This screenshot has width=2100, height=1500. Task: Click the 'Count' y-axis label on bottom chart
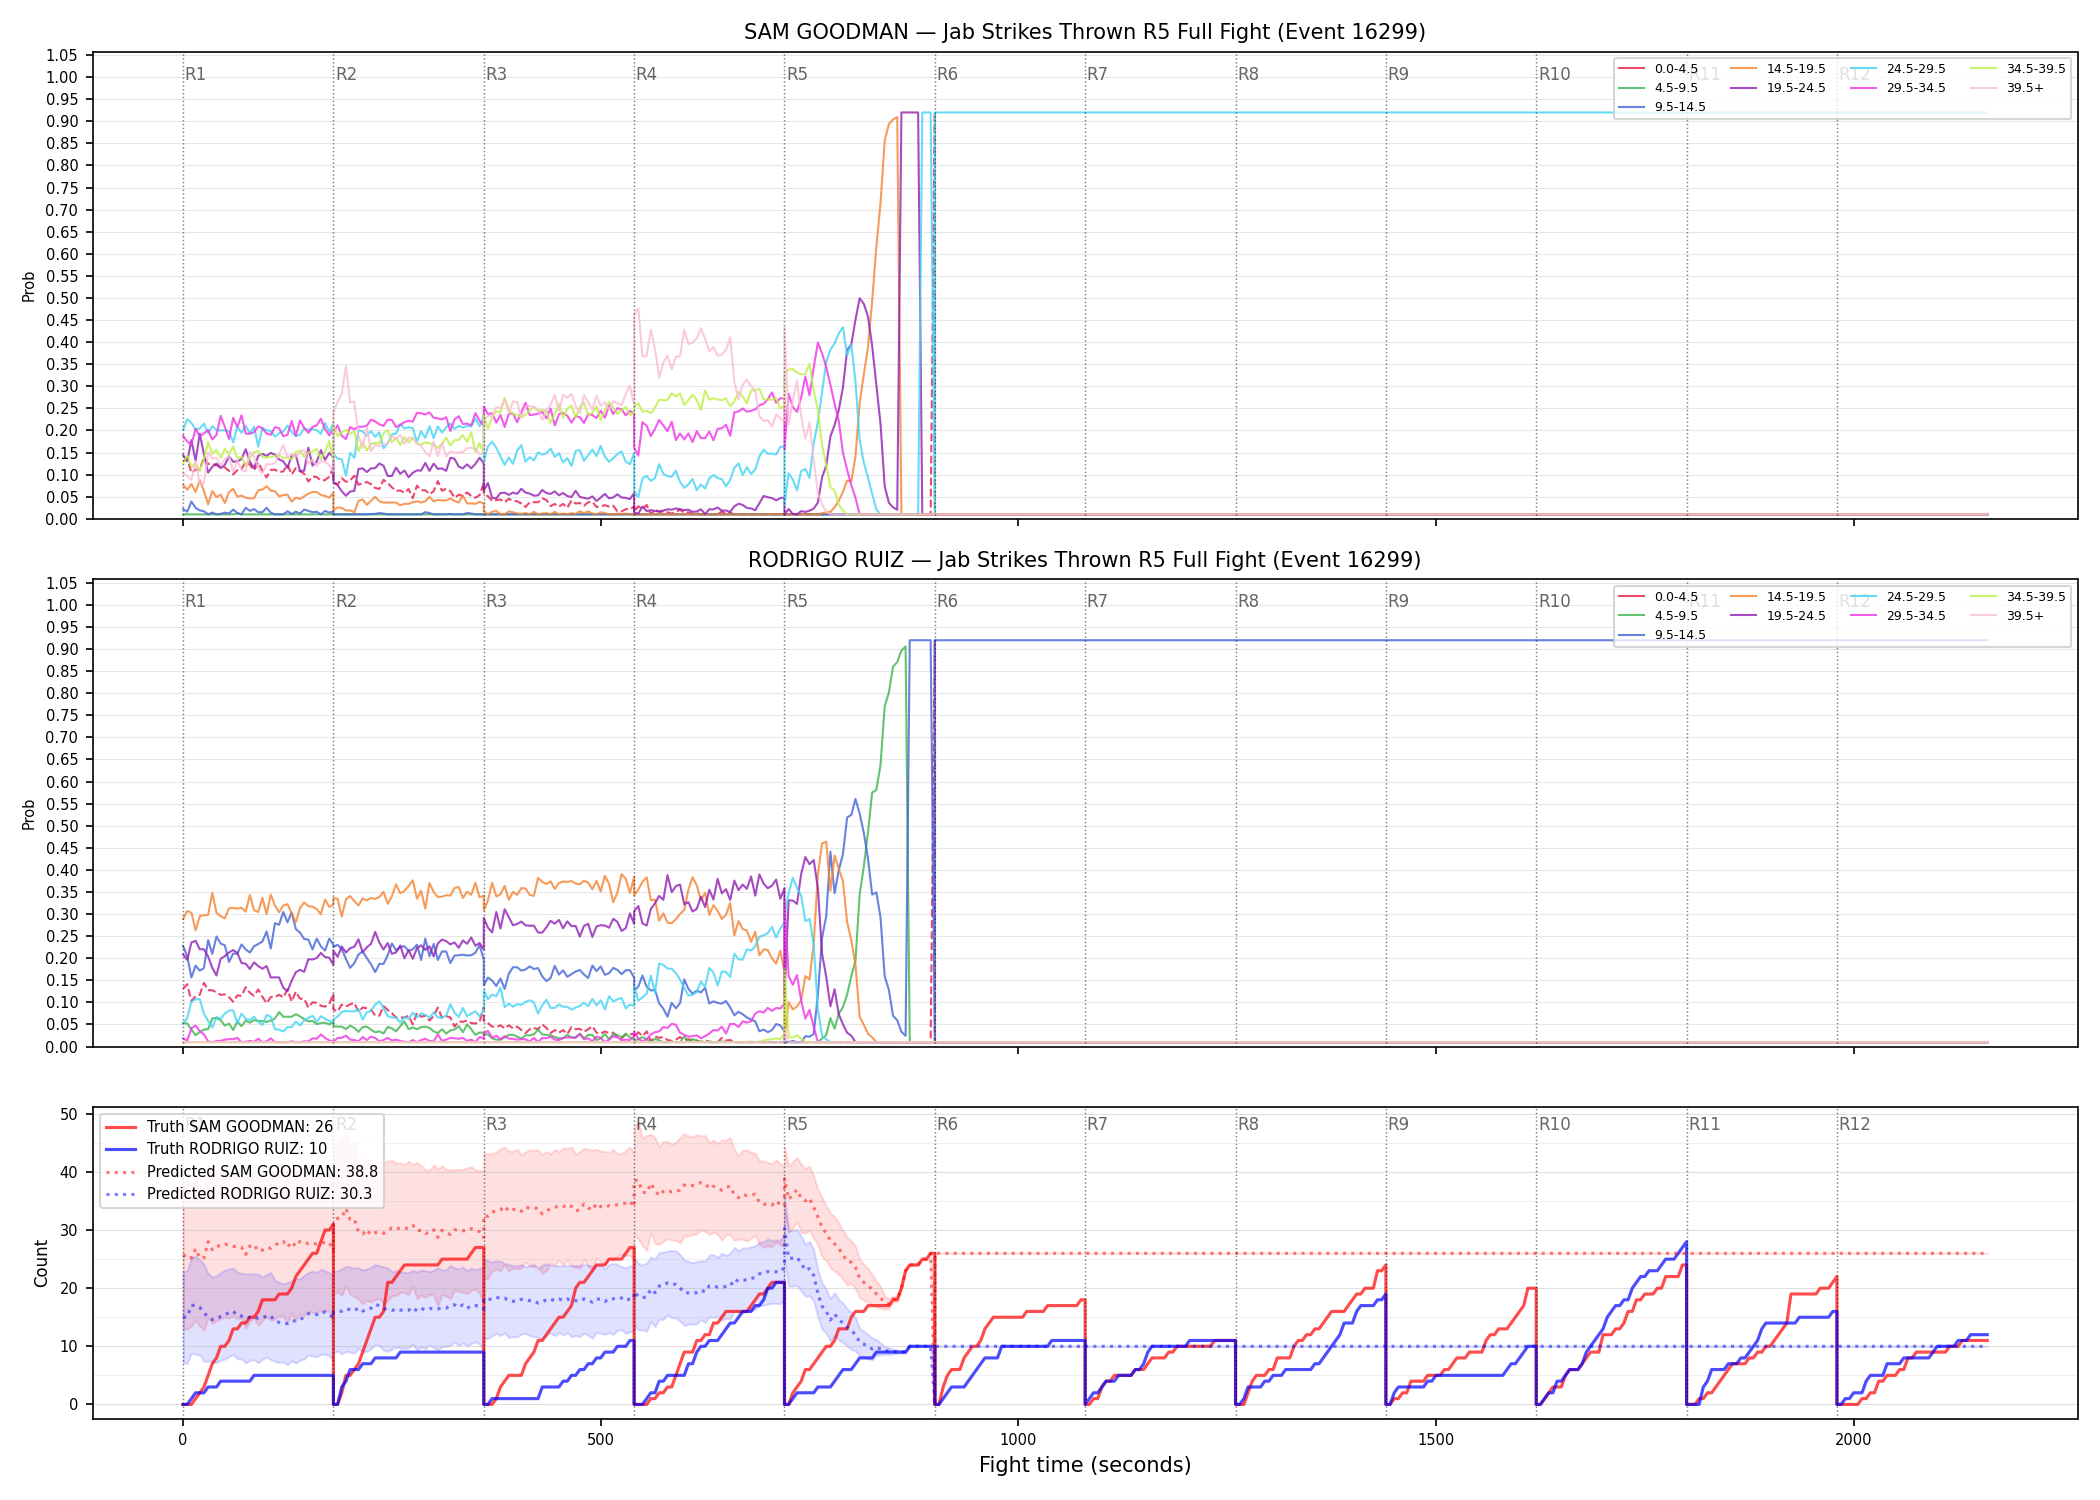(41, 1263)
